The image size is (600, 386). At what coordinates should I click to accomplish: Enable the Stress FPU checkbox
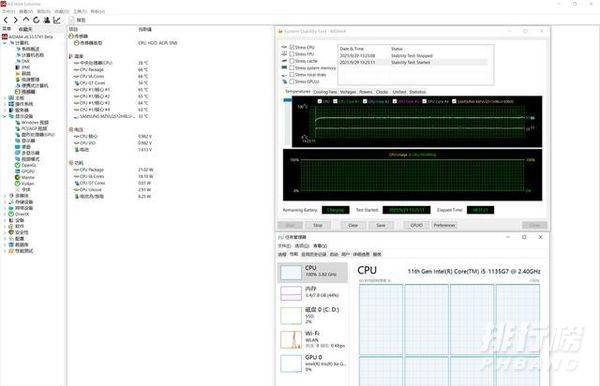coord(292,54)
